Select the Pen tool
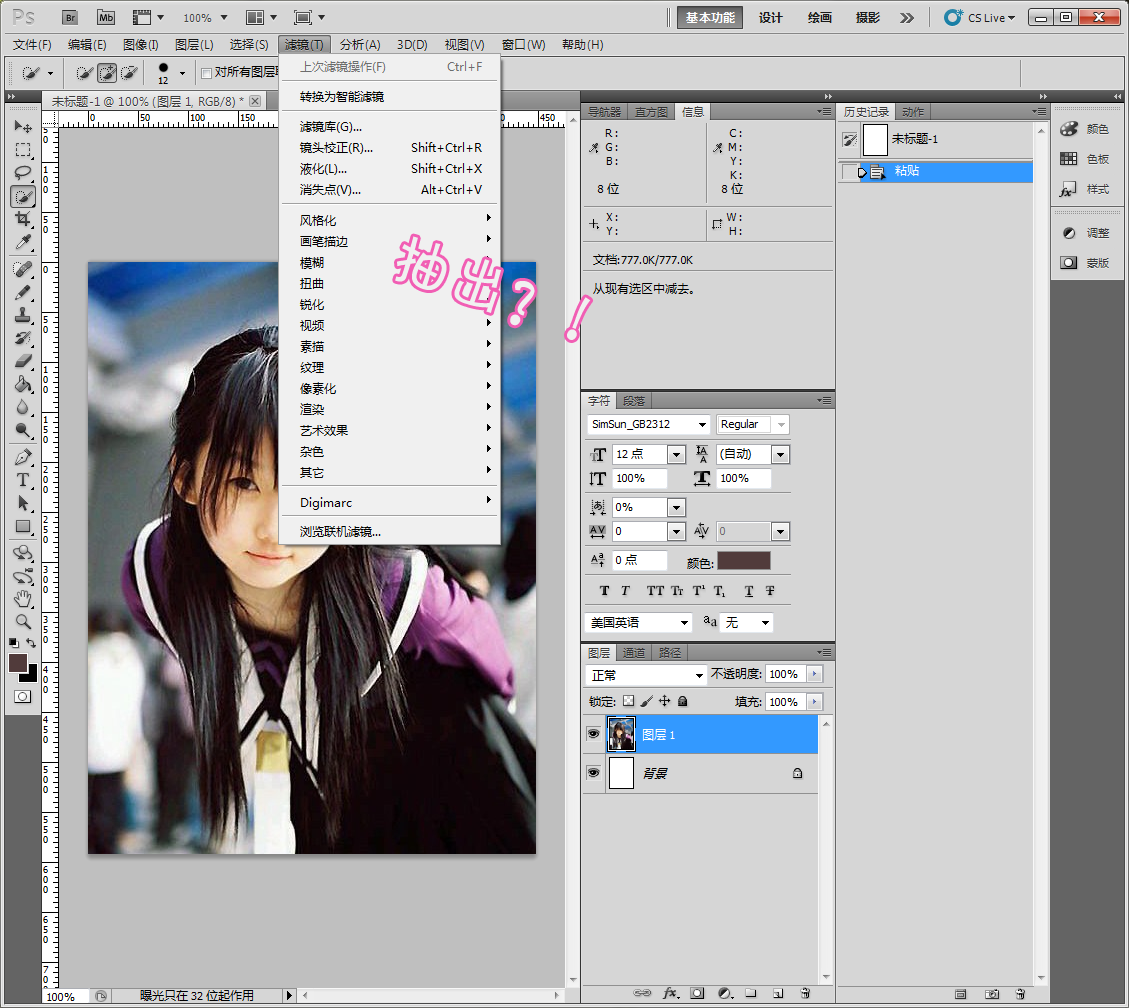 23,457
